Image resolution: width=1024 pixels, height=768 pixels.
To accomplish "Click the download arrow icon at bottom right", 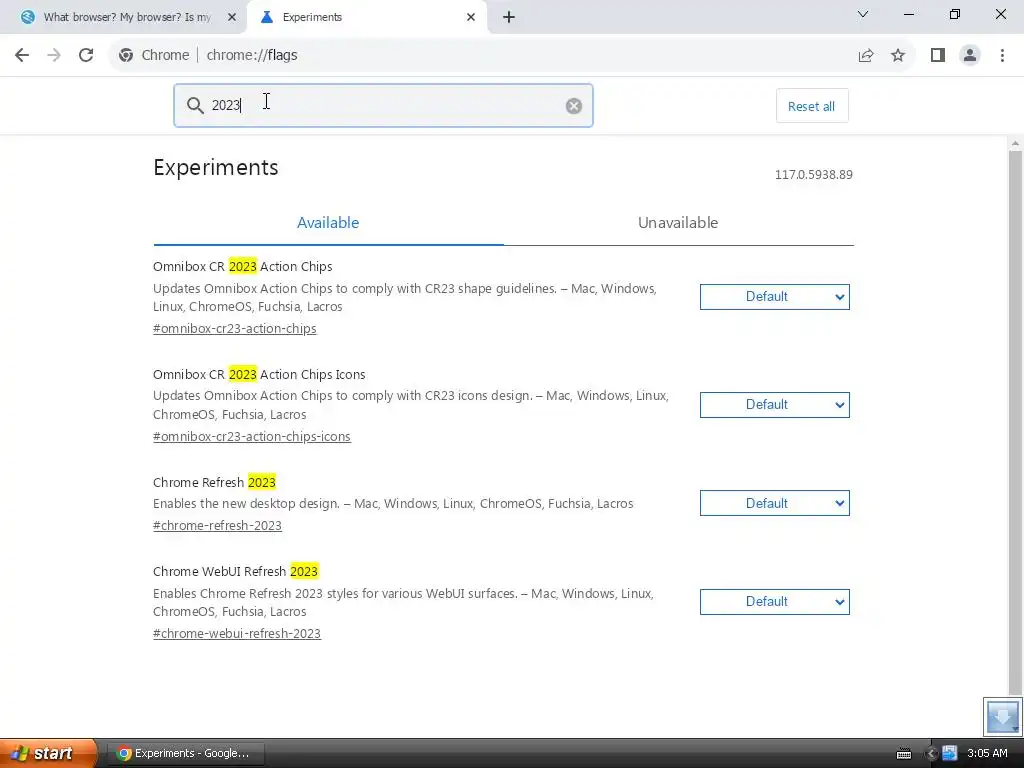I will (1002, 716).
